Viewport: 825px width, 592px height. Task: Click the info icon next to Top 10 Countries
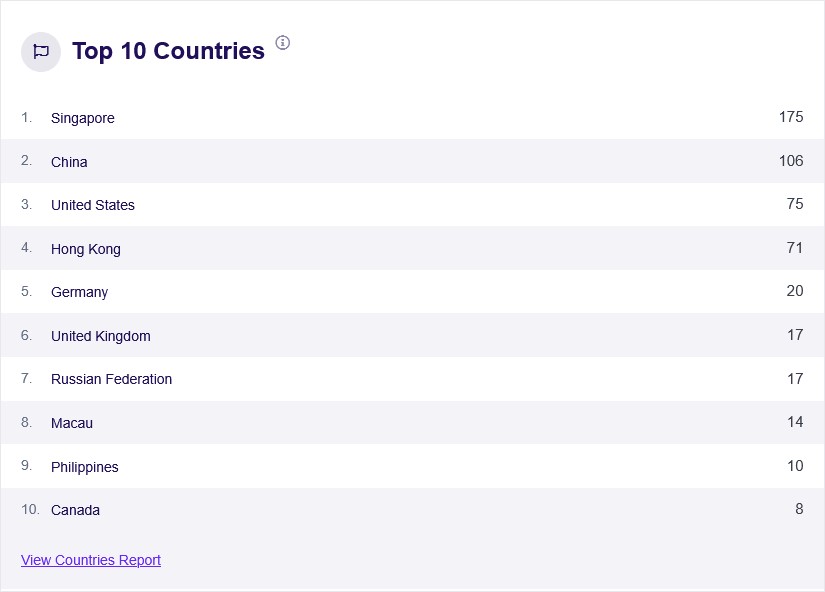tap(283, 42)
